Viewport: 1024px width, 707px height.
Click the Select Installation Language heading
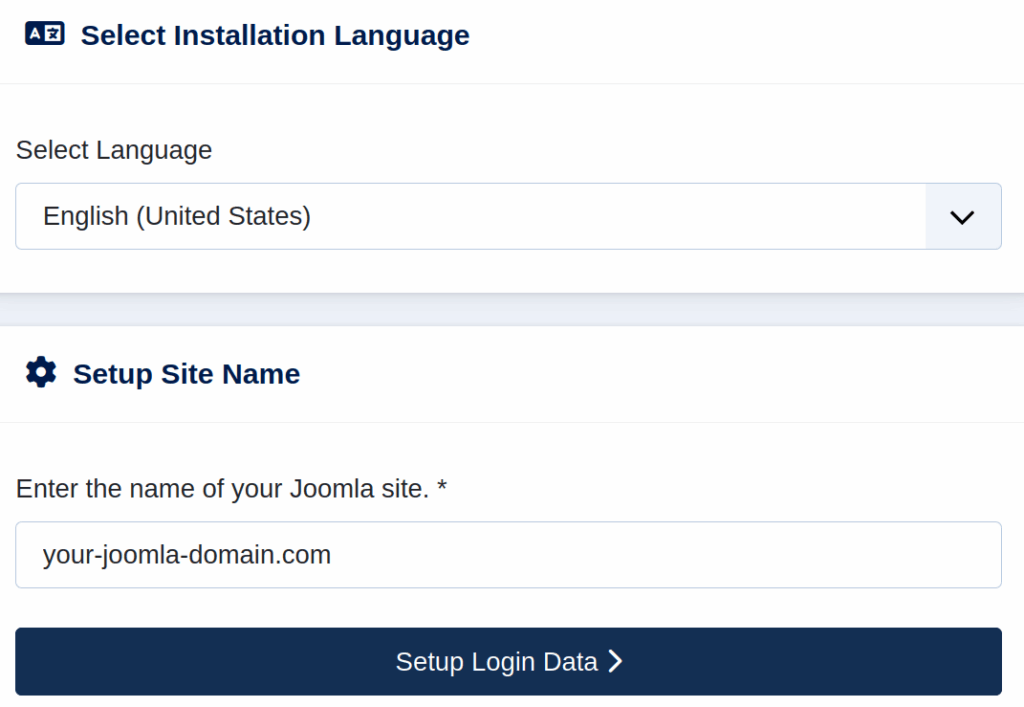[x=274, y=35]
